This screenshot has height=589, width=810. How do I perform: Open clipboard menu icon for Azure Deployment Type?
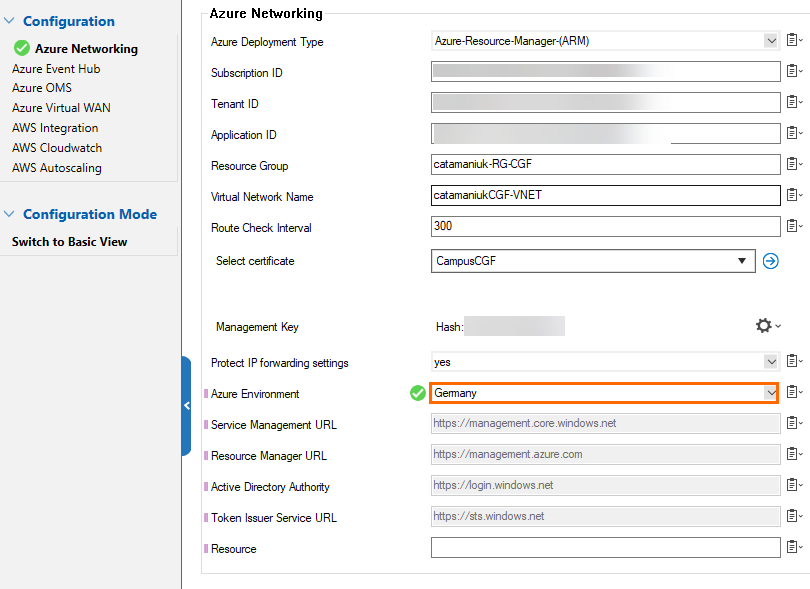pos(794,40)
